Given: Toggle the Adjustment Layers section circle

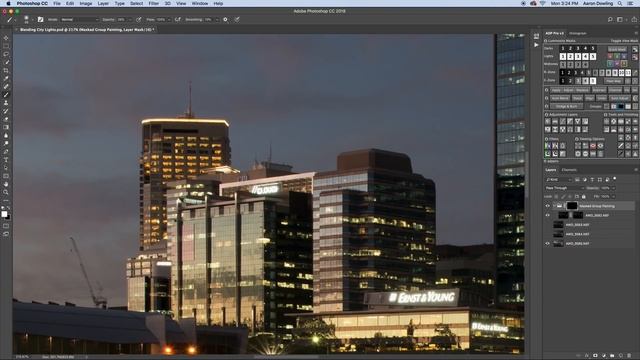Looking at the screenshot, I should [x=547, y=115].
